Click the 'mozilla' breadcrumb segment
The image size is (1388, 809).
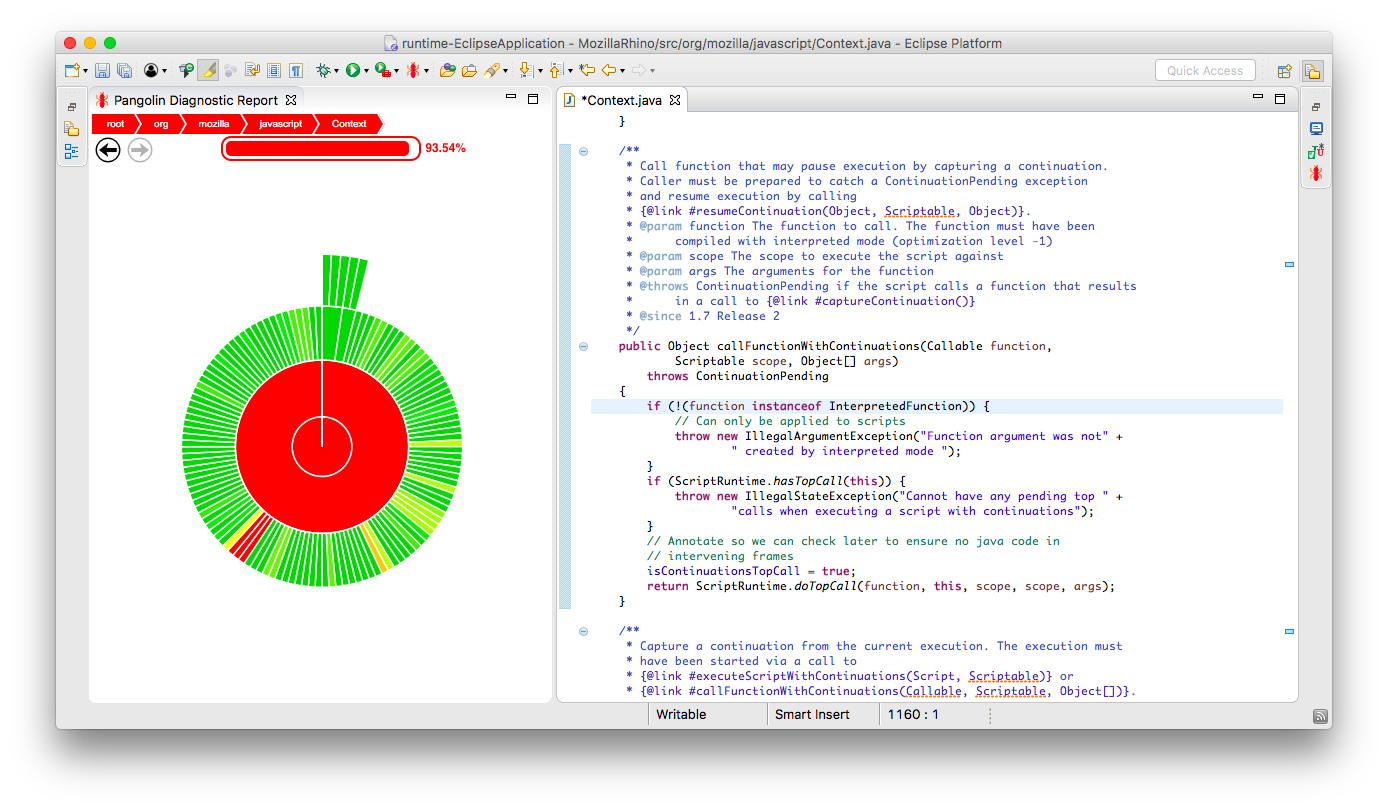click(213, 124)
